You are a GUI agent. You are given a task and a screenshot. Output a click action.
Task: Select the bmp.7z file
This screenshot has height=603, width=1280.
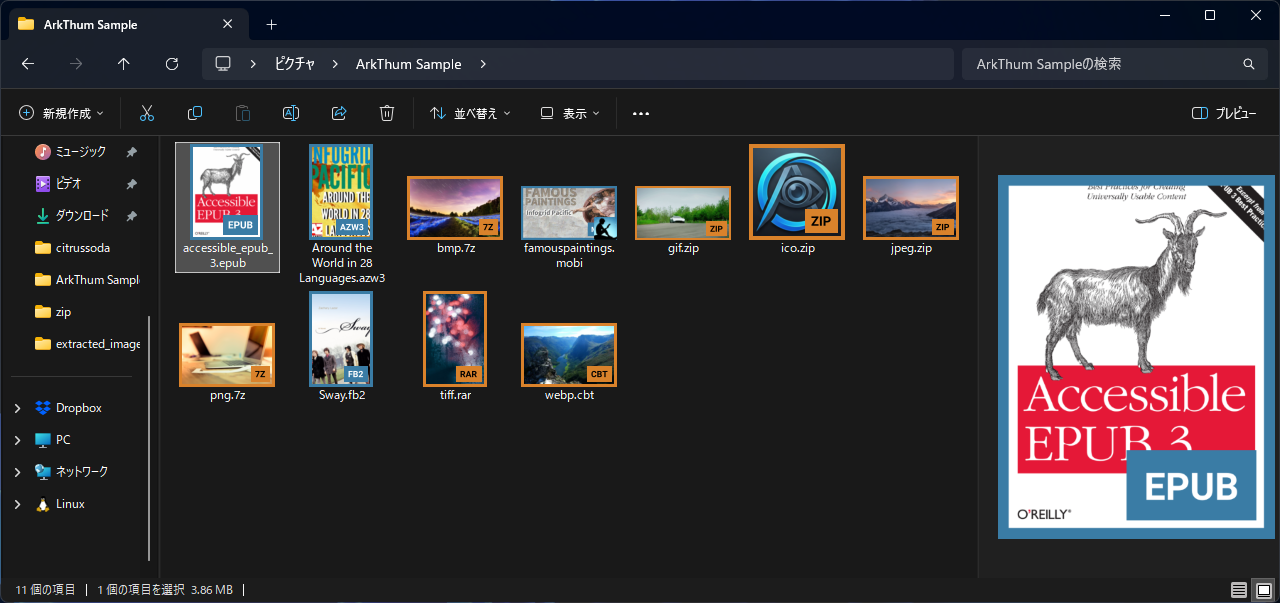click(455, 215)
